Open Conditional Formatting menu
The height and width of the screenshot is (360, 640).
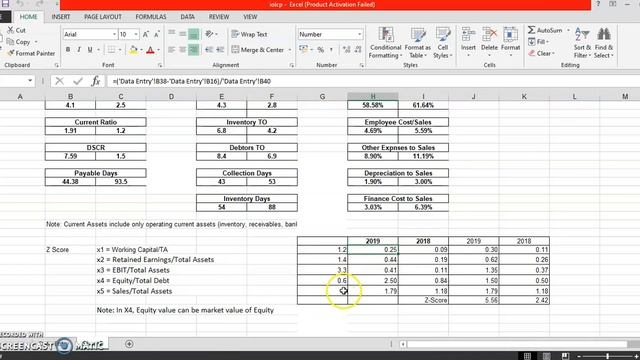pyautogui.click(x=386, y=43)
